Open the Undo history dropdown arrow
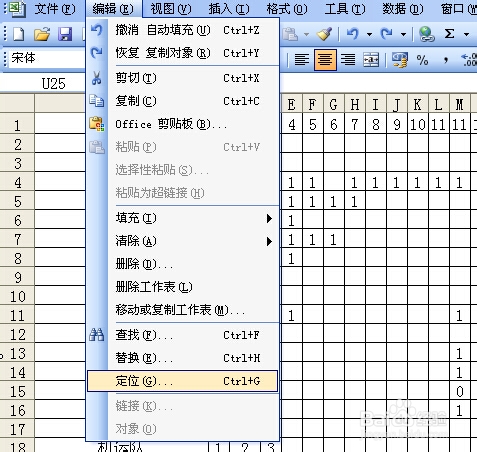This screenshot has height=452, width=477. pos(369,34)
